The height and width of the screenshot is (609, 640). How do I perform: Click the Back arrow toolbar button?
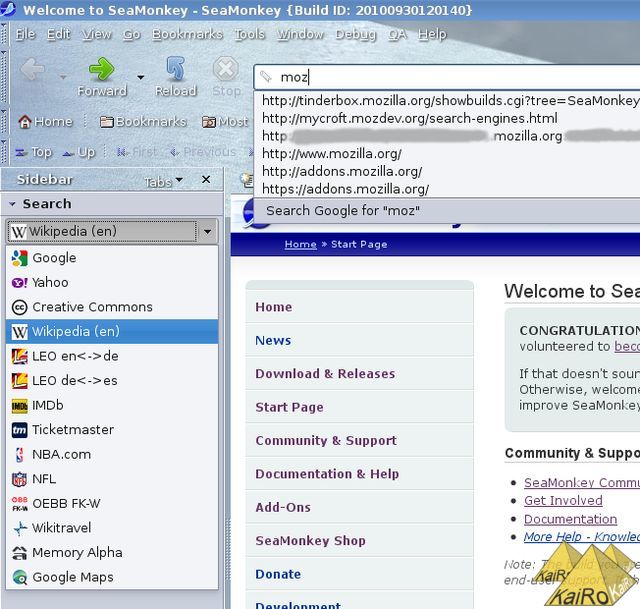tap(33, 69)
